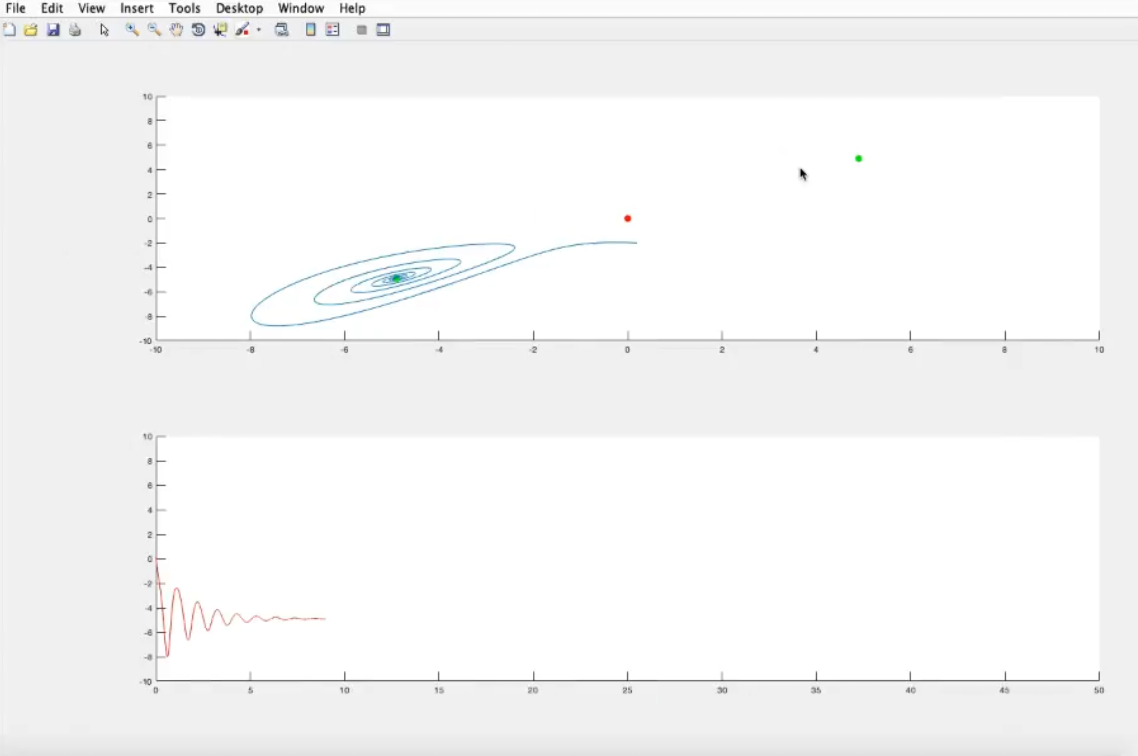
Task: Select the Edit Plot arrow tool
Action: [x=104, y=30]
